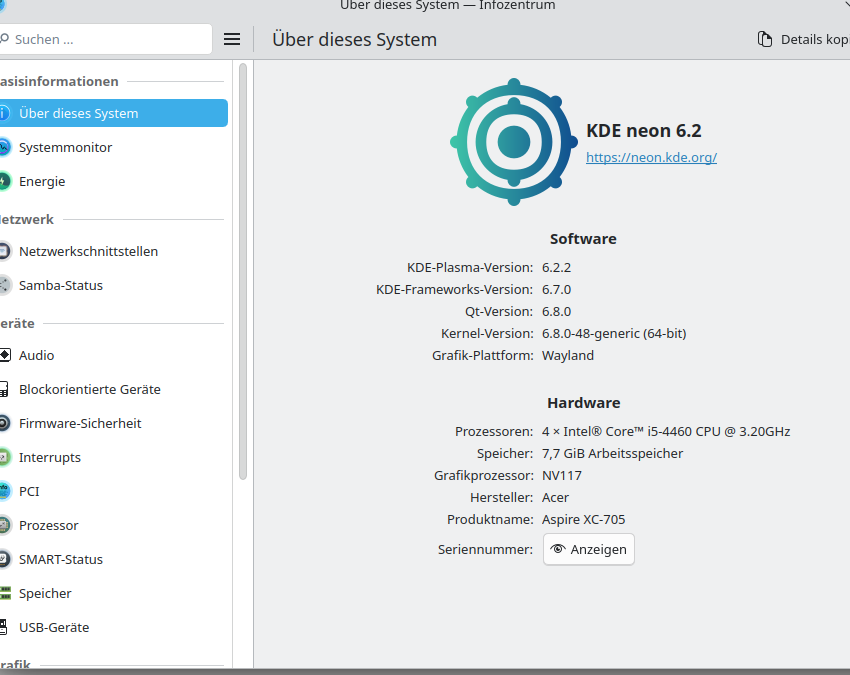Click the NV117 graphics processor value
The image size is (850, 675).
click(562, 475)
